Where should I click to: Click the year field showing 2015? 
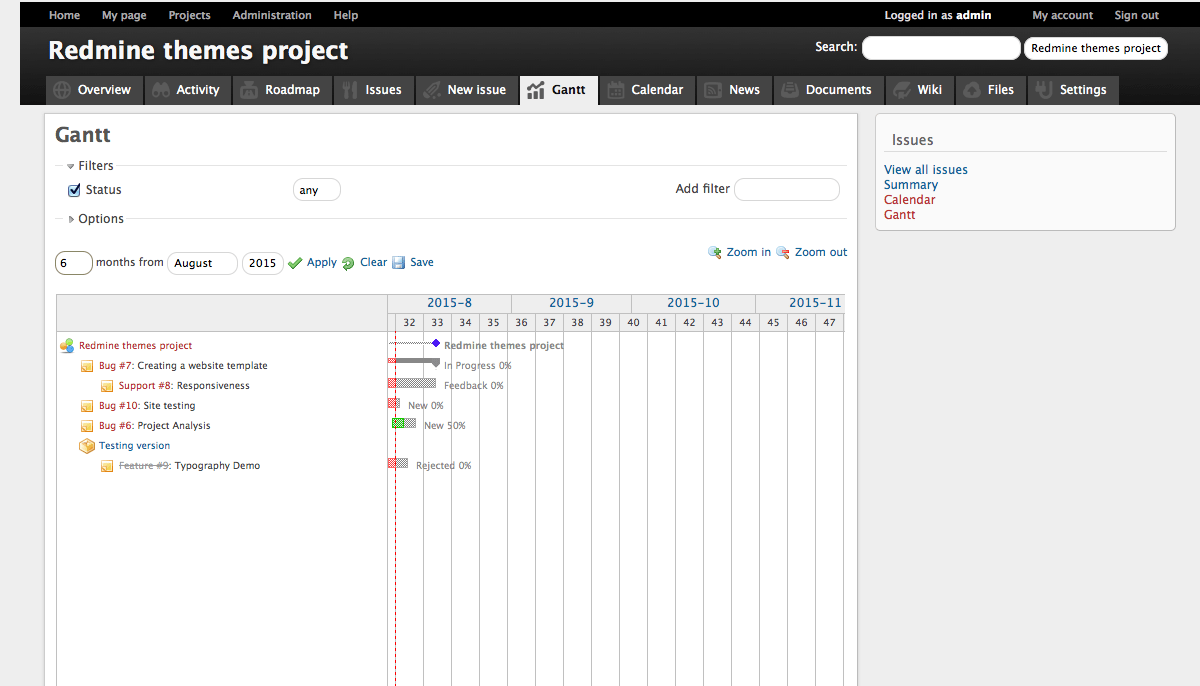click(263, 263)
